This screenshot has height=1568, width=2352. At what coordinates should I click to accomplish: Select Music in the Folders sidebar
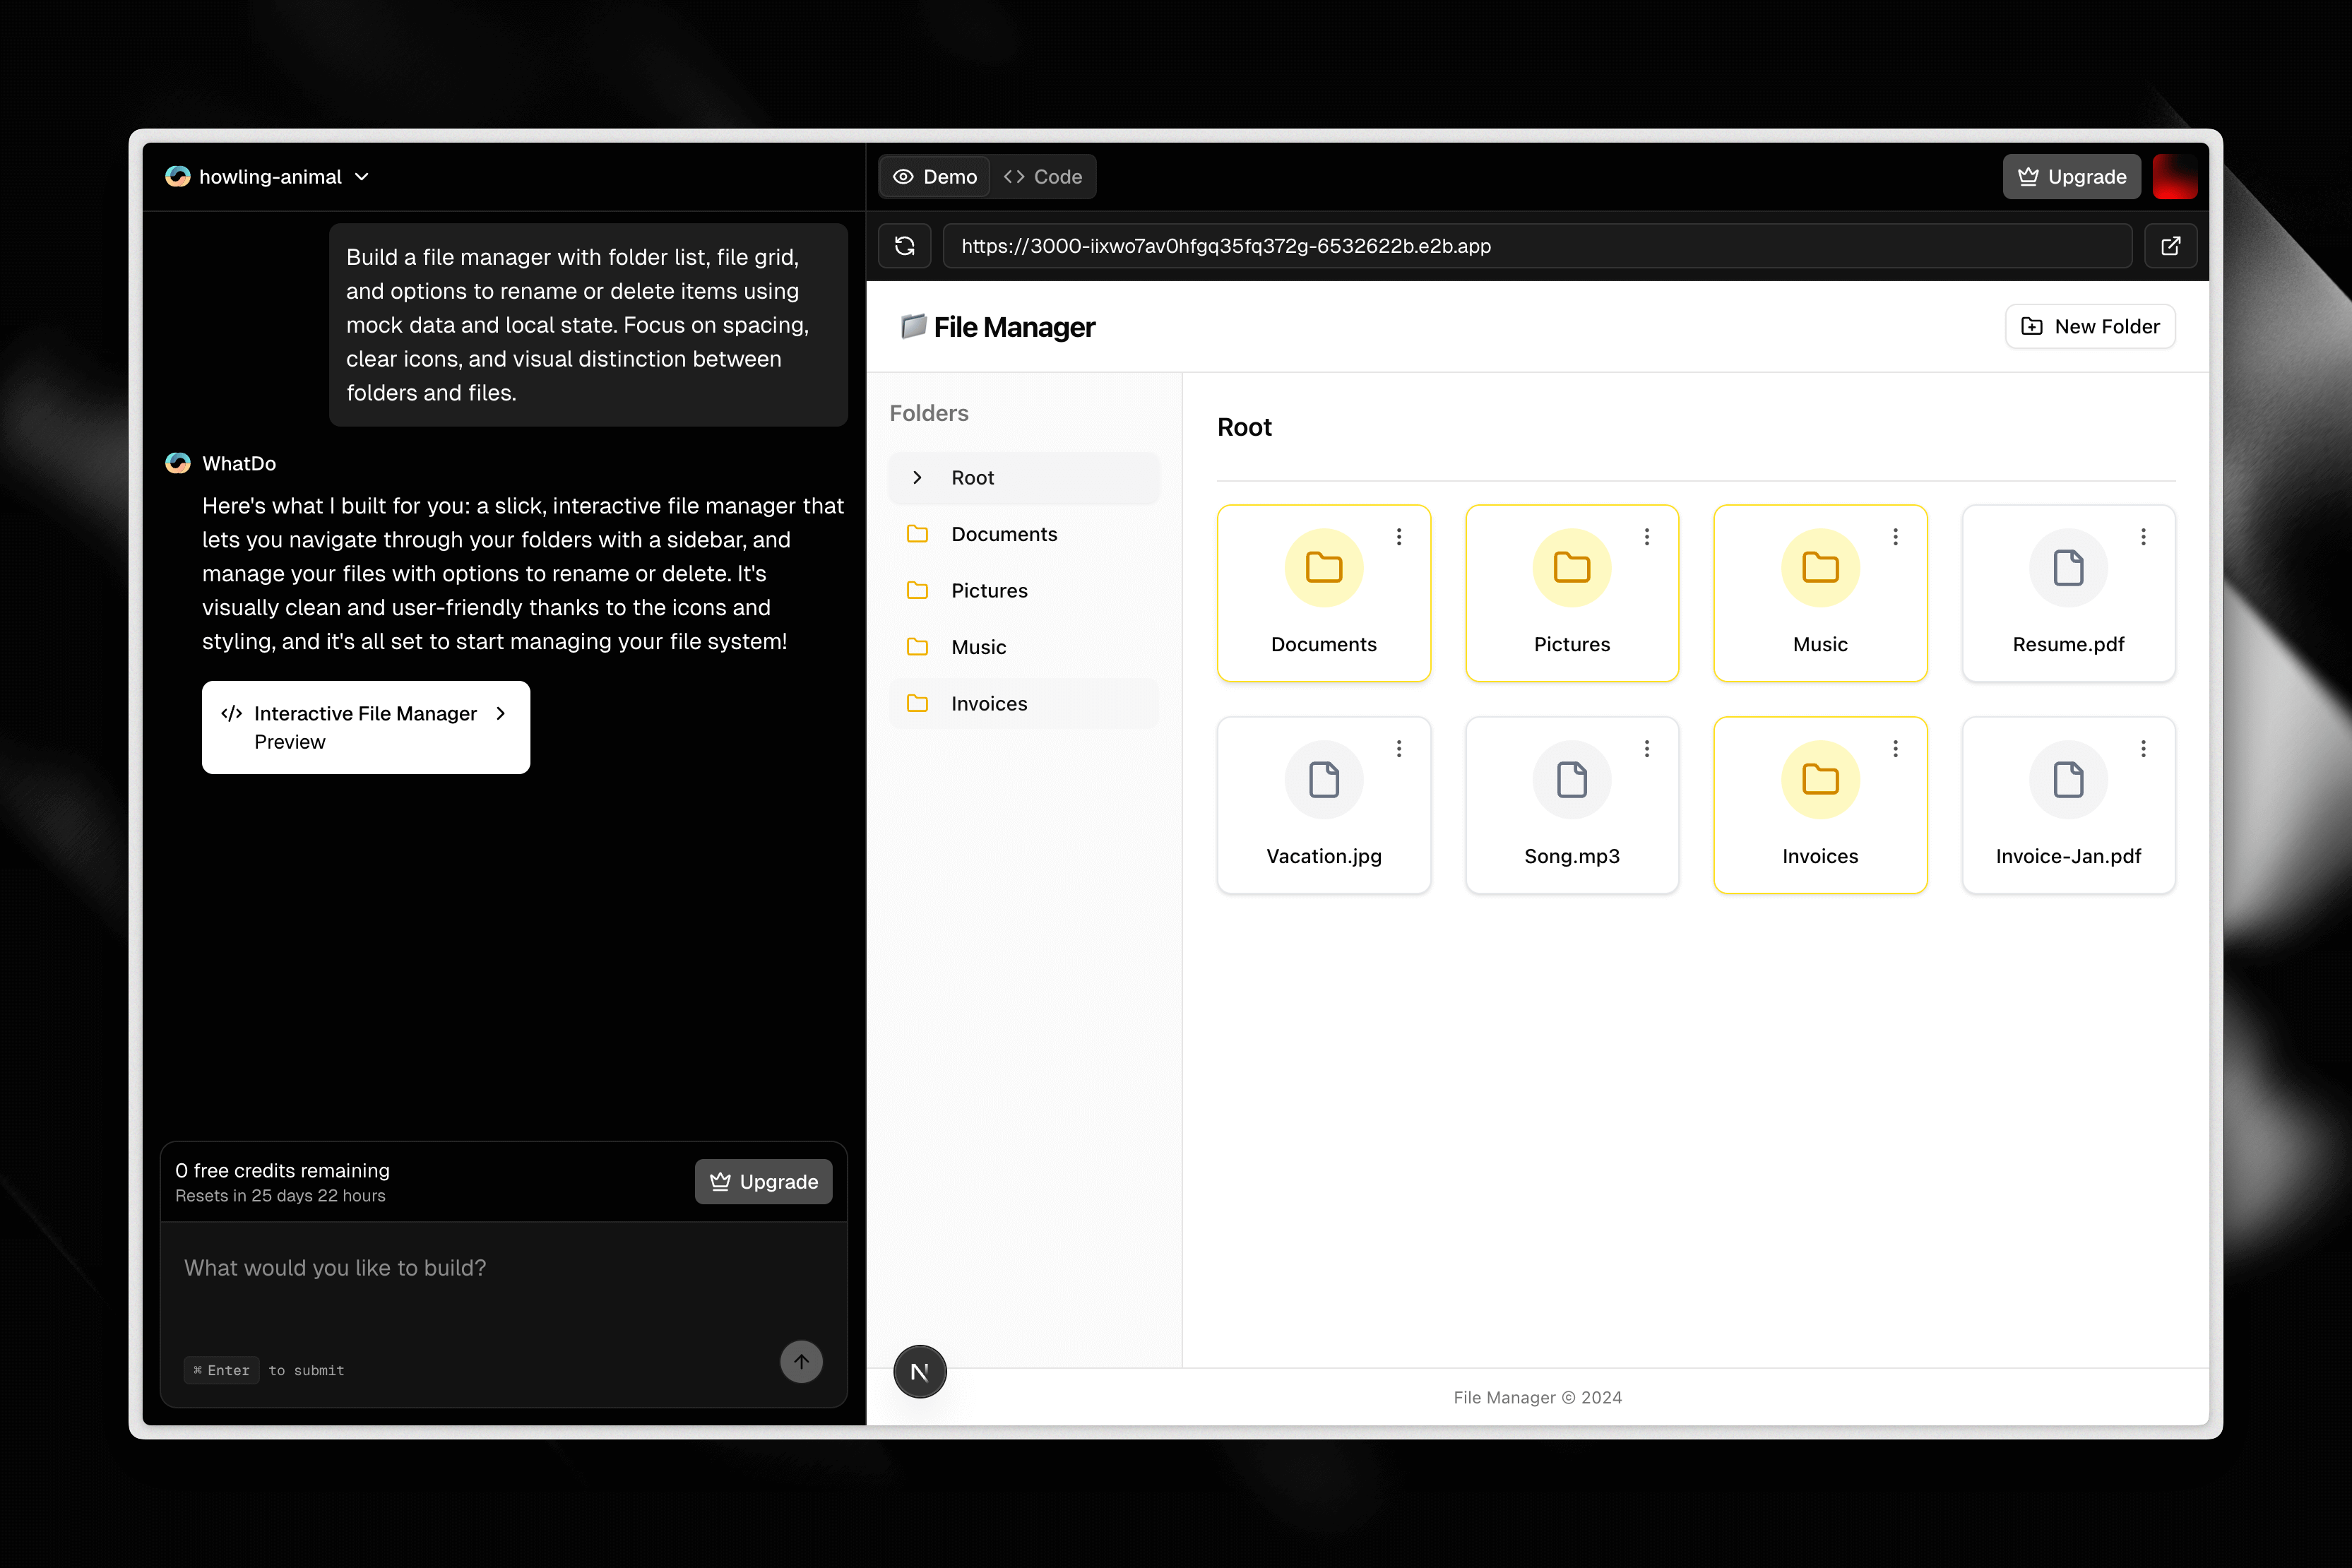tap(1024, 647)
